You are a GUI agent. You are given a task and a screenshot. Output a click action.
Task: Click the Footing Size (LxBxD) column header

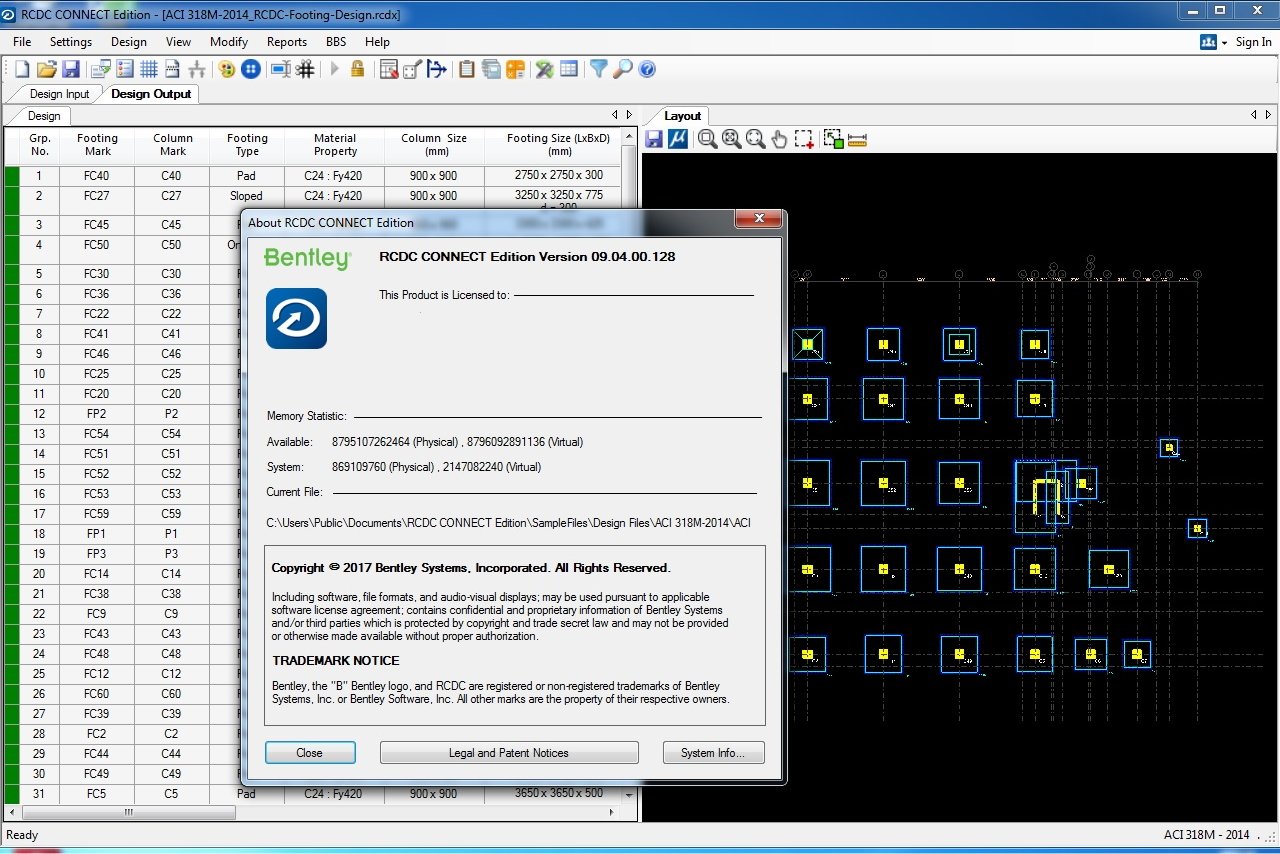pyautogui.click(x=559, y=145)
